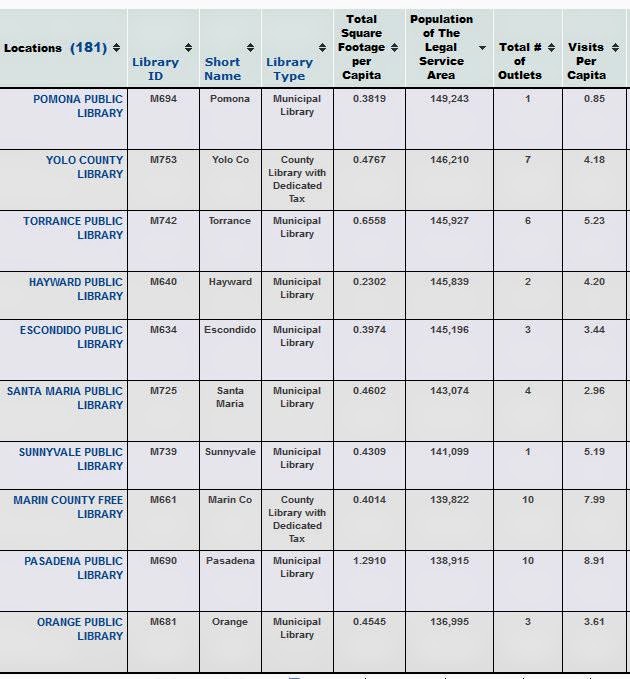The height and width of the screenshot is (679, 630).
Task: Select population value 143,074
Action: point(449,391)
